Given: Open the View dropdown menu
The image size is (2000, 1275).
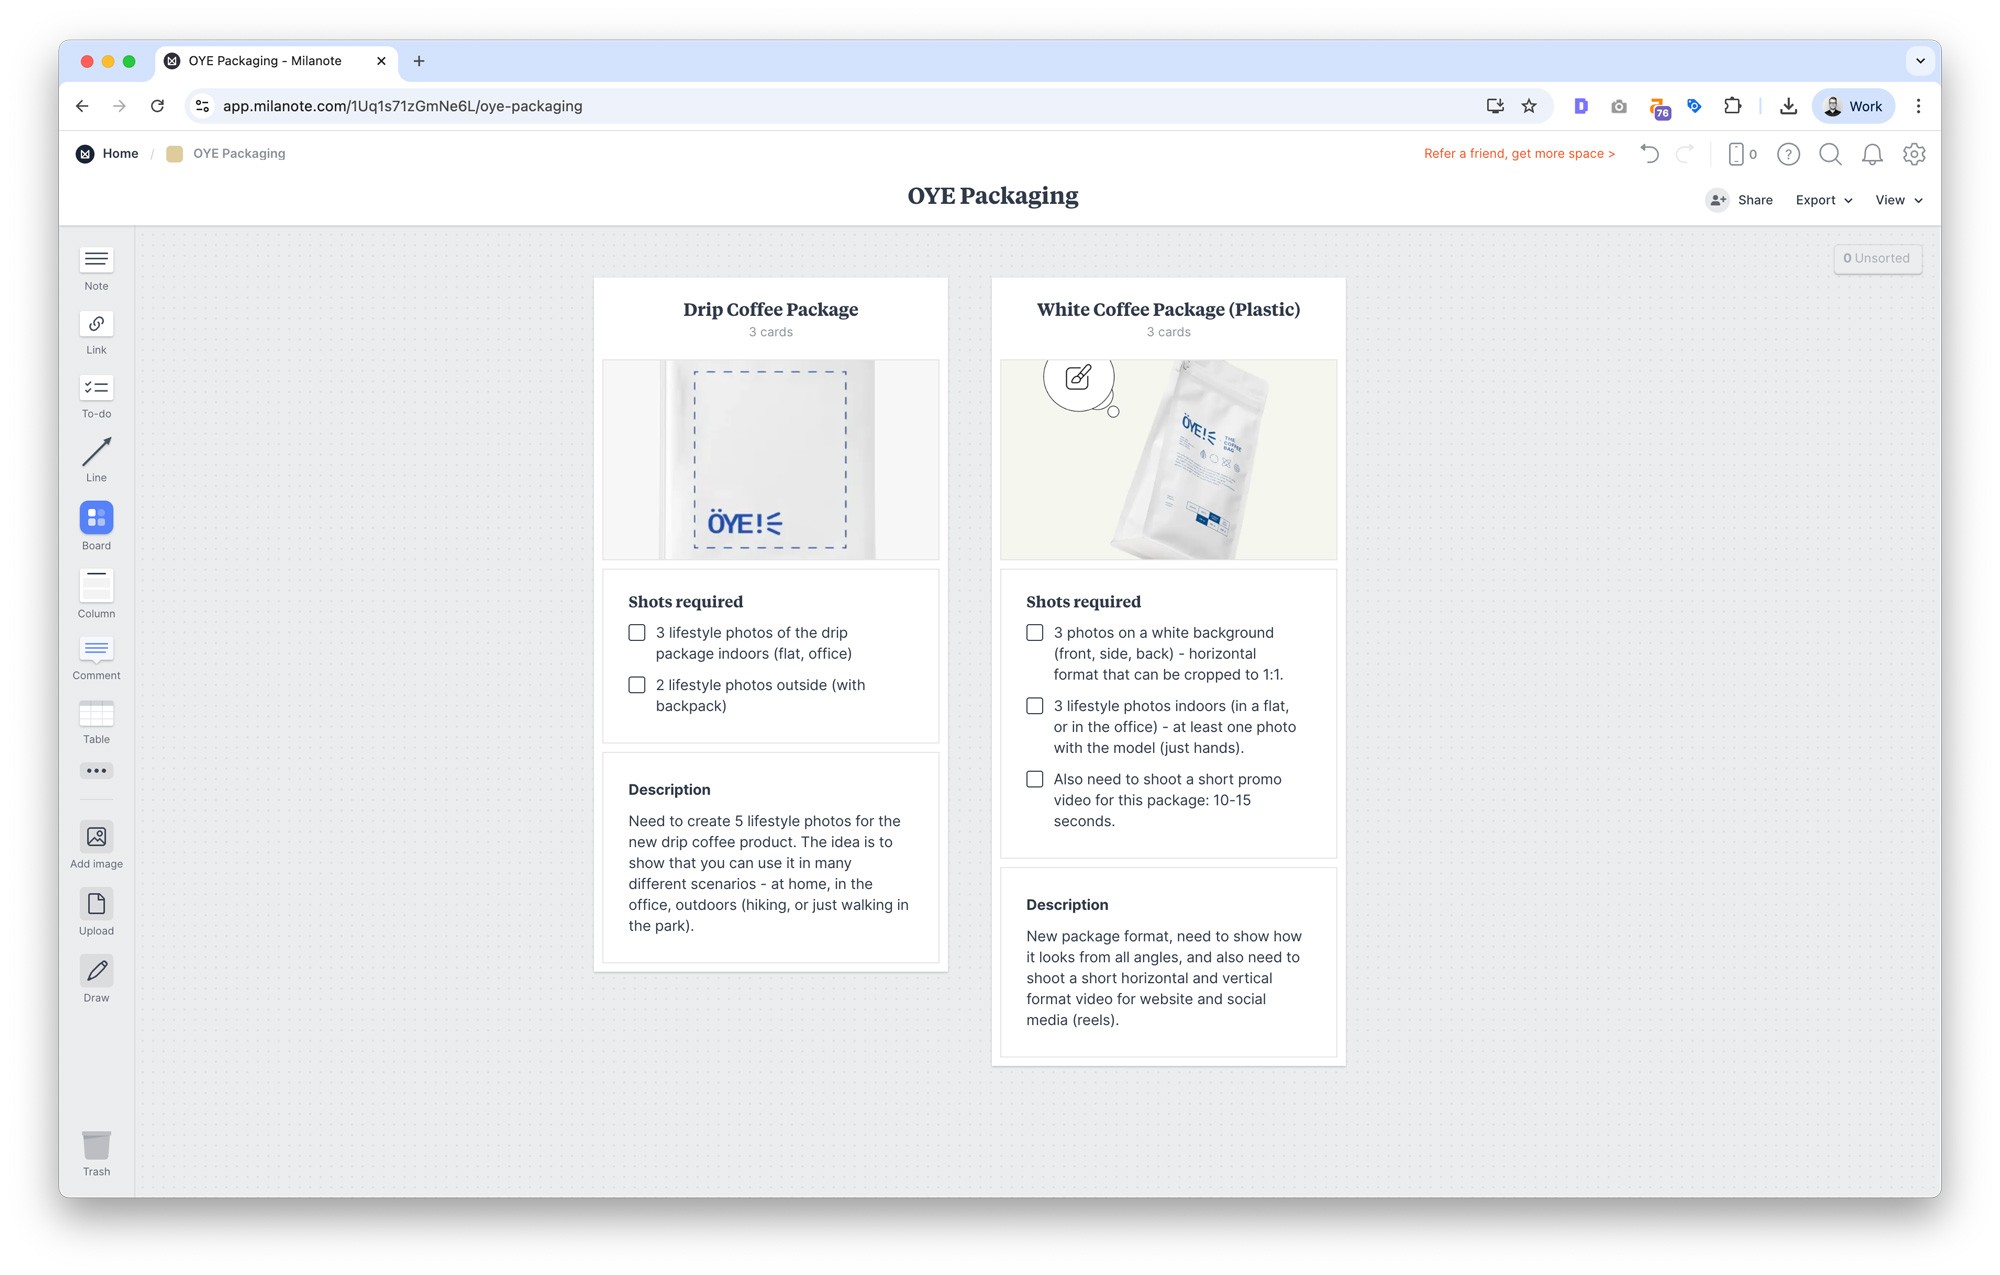Looking at the screenshot, I should click(1899, 200).
